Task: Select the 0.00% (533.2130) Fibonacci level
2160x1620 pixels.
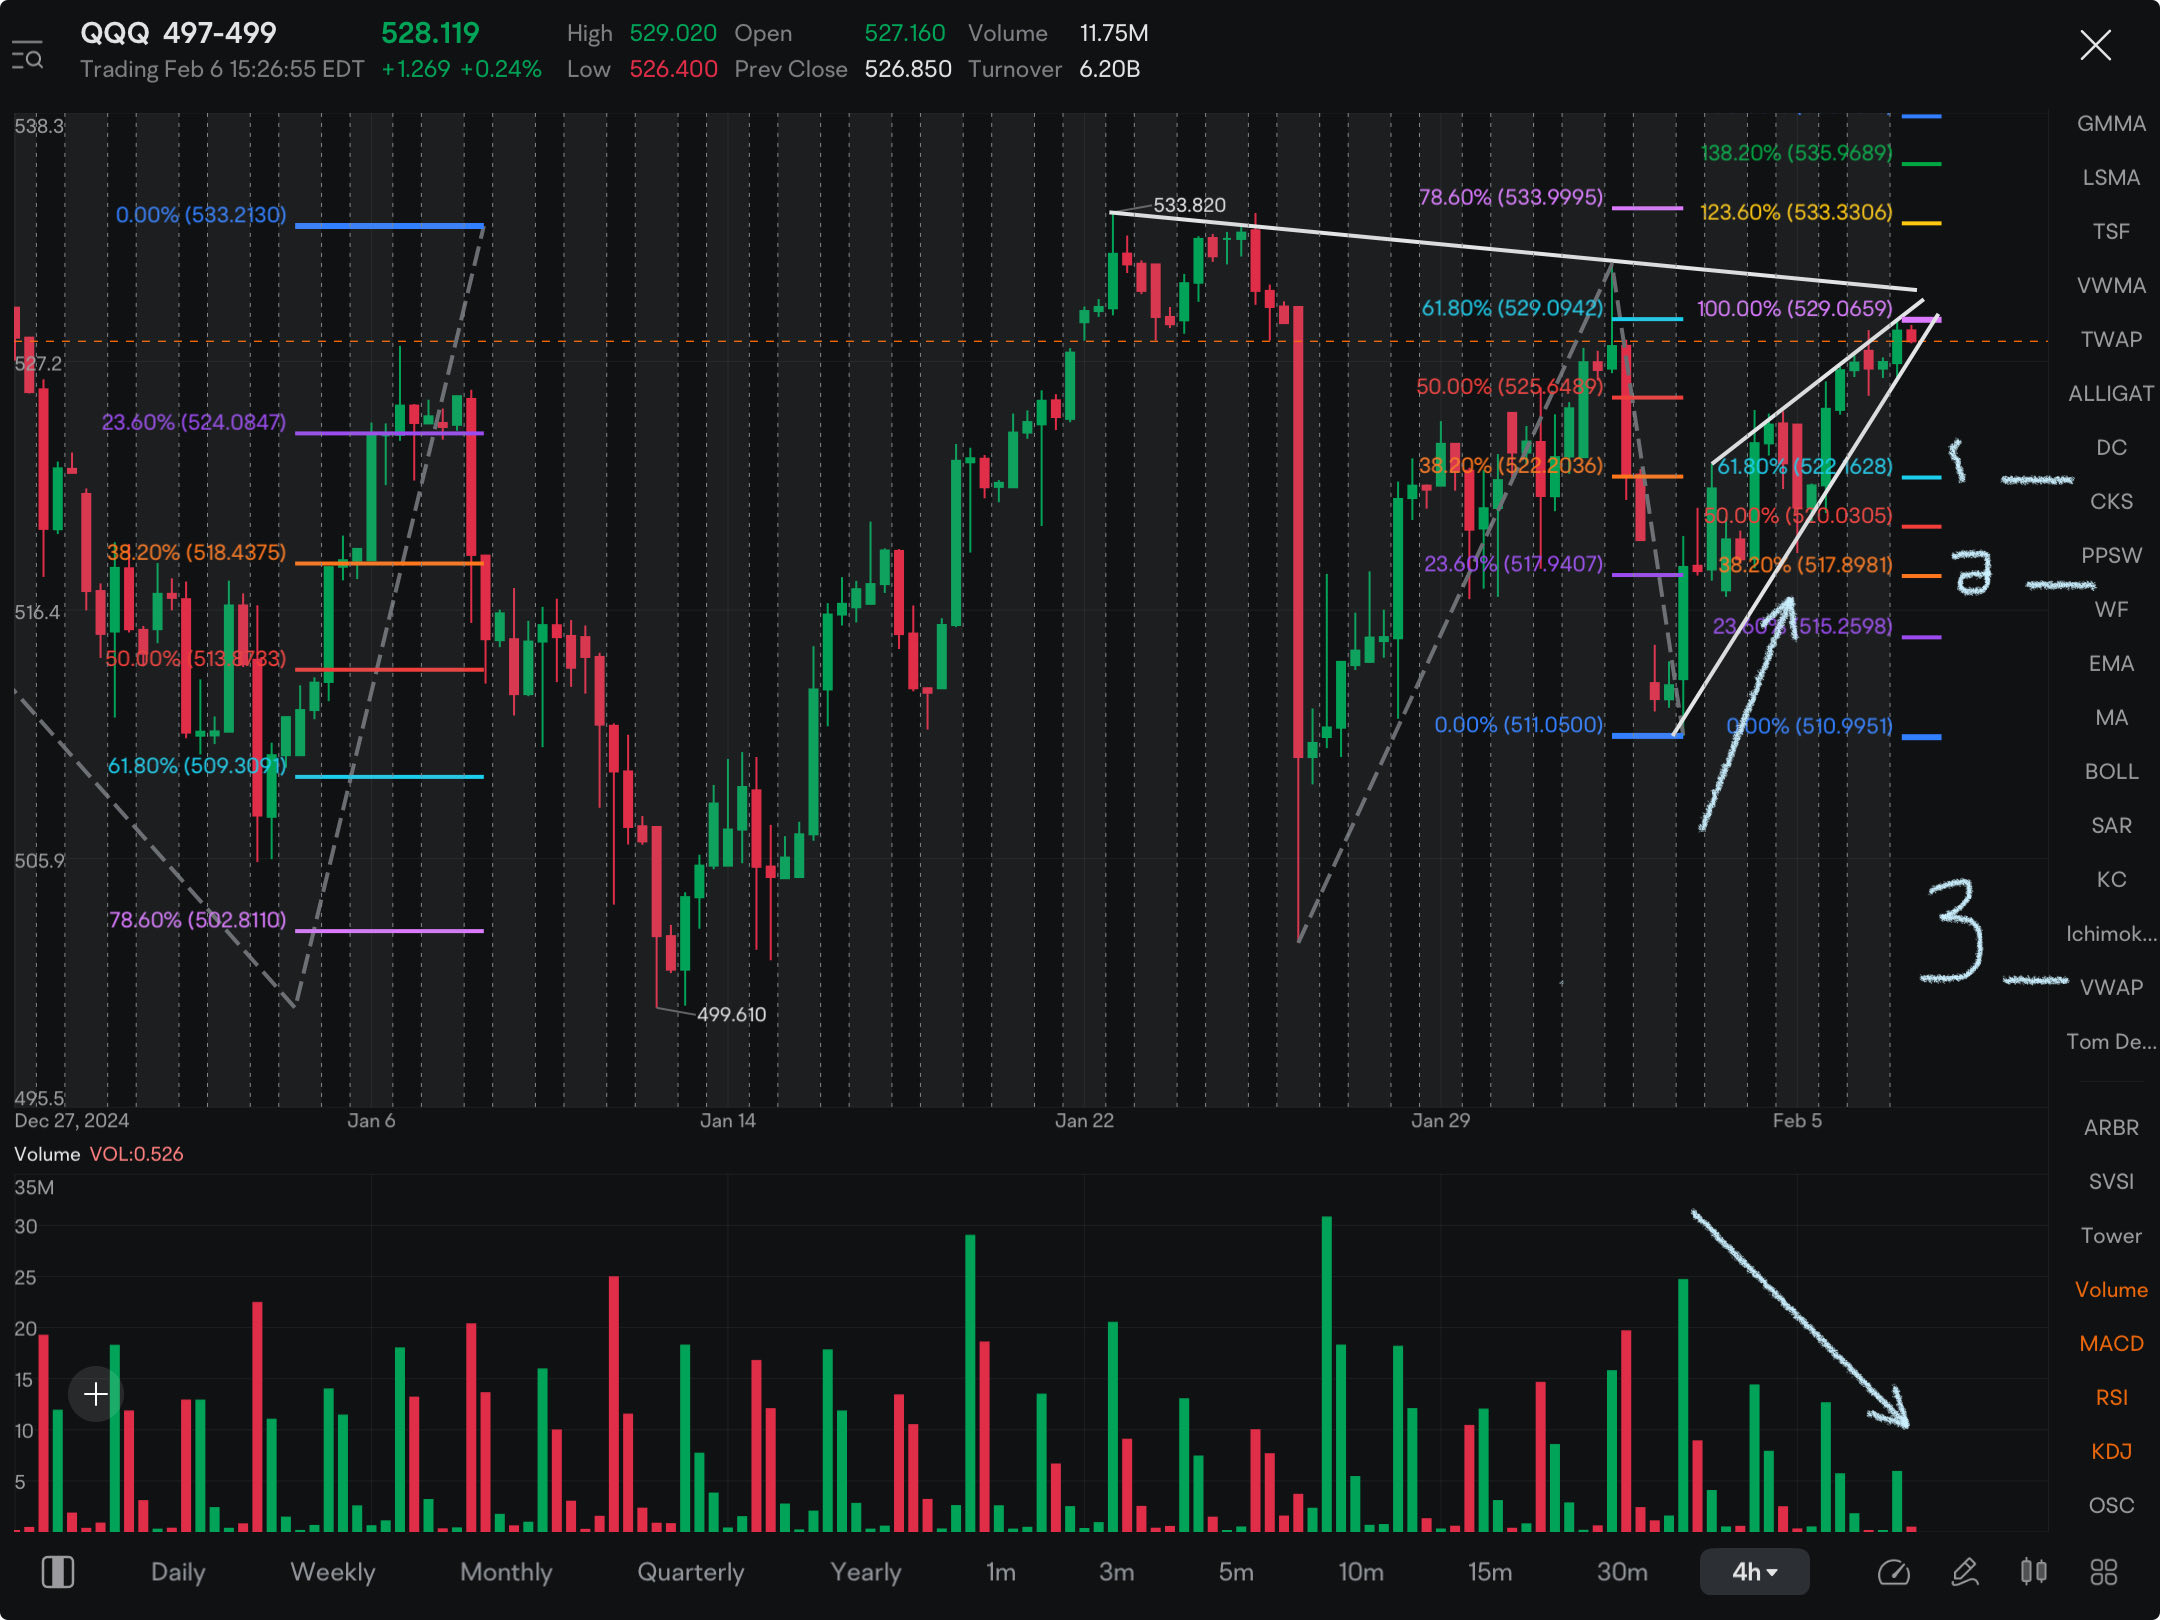Action: point(201,215)
